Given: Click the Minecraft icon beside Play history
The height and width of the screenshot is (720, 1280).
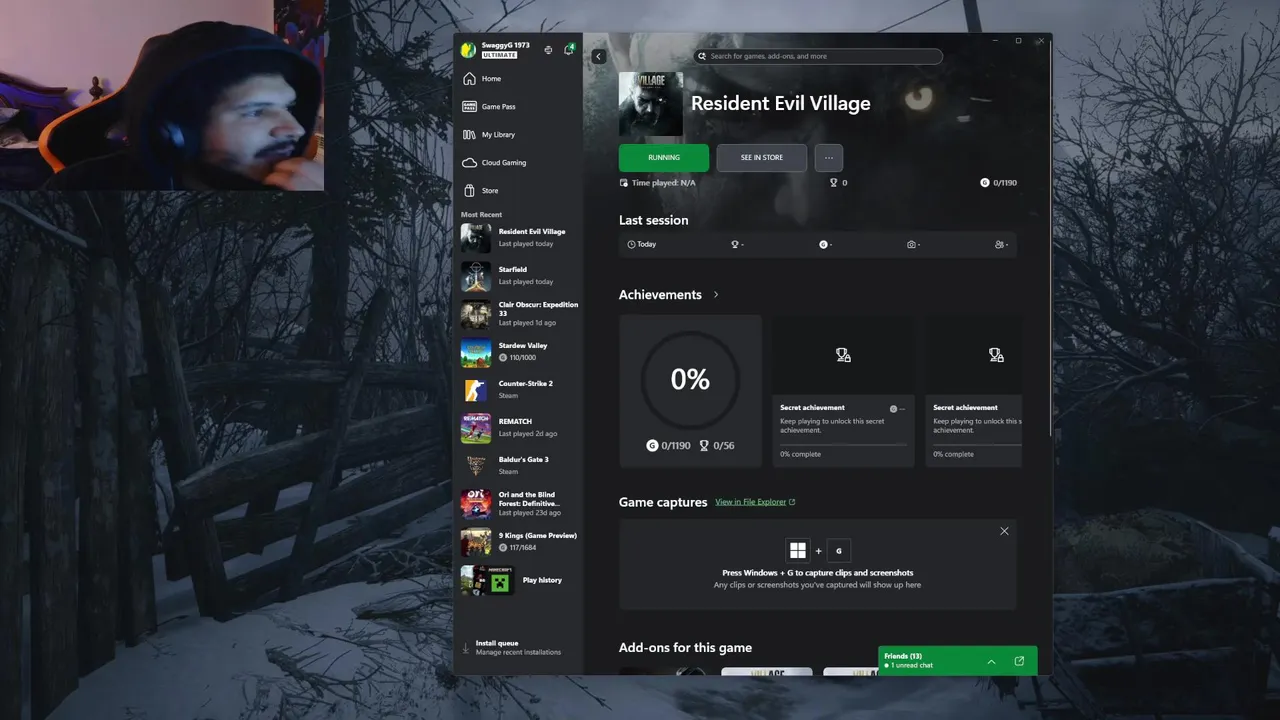Looking at the screenshot, I should pos(499,580).
